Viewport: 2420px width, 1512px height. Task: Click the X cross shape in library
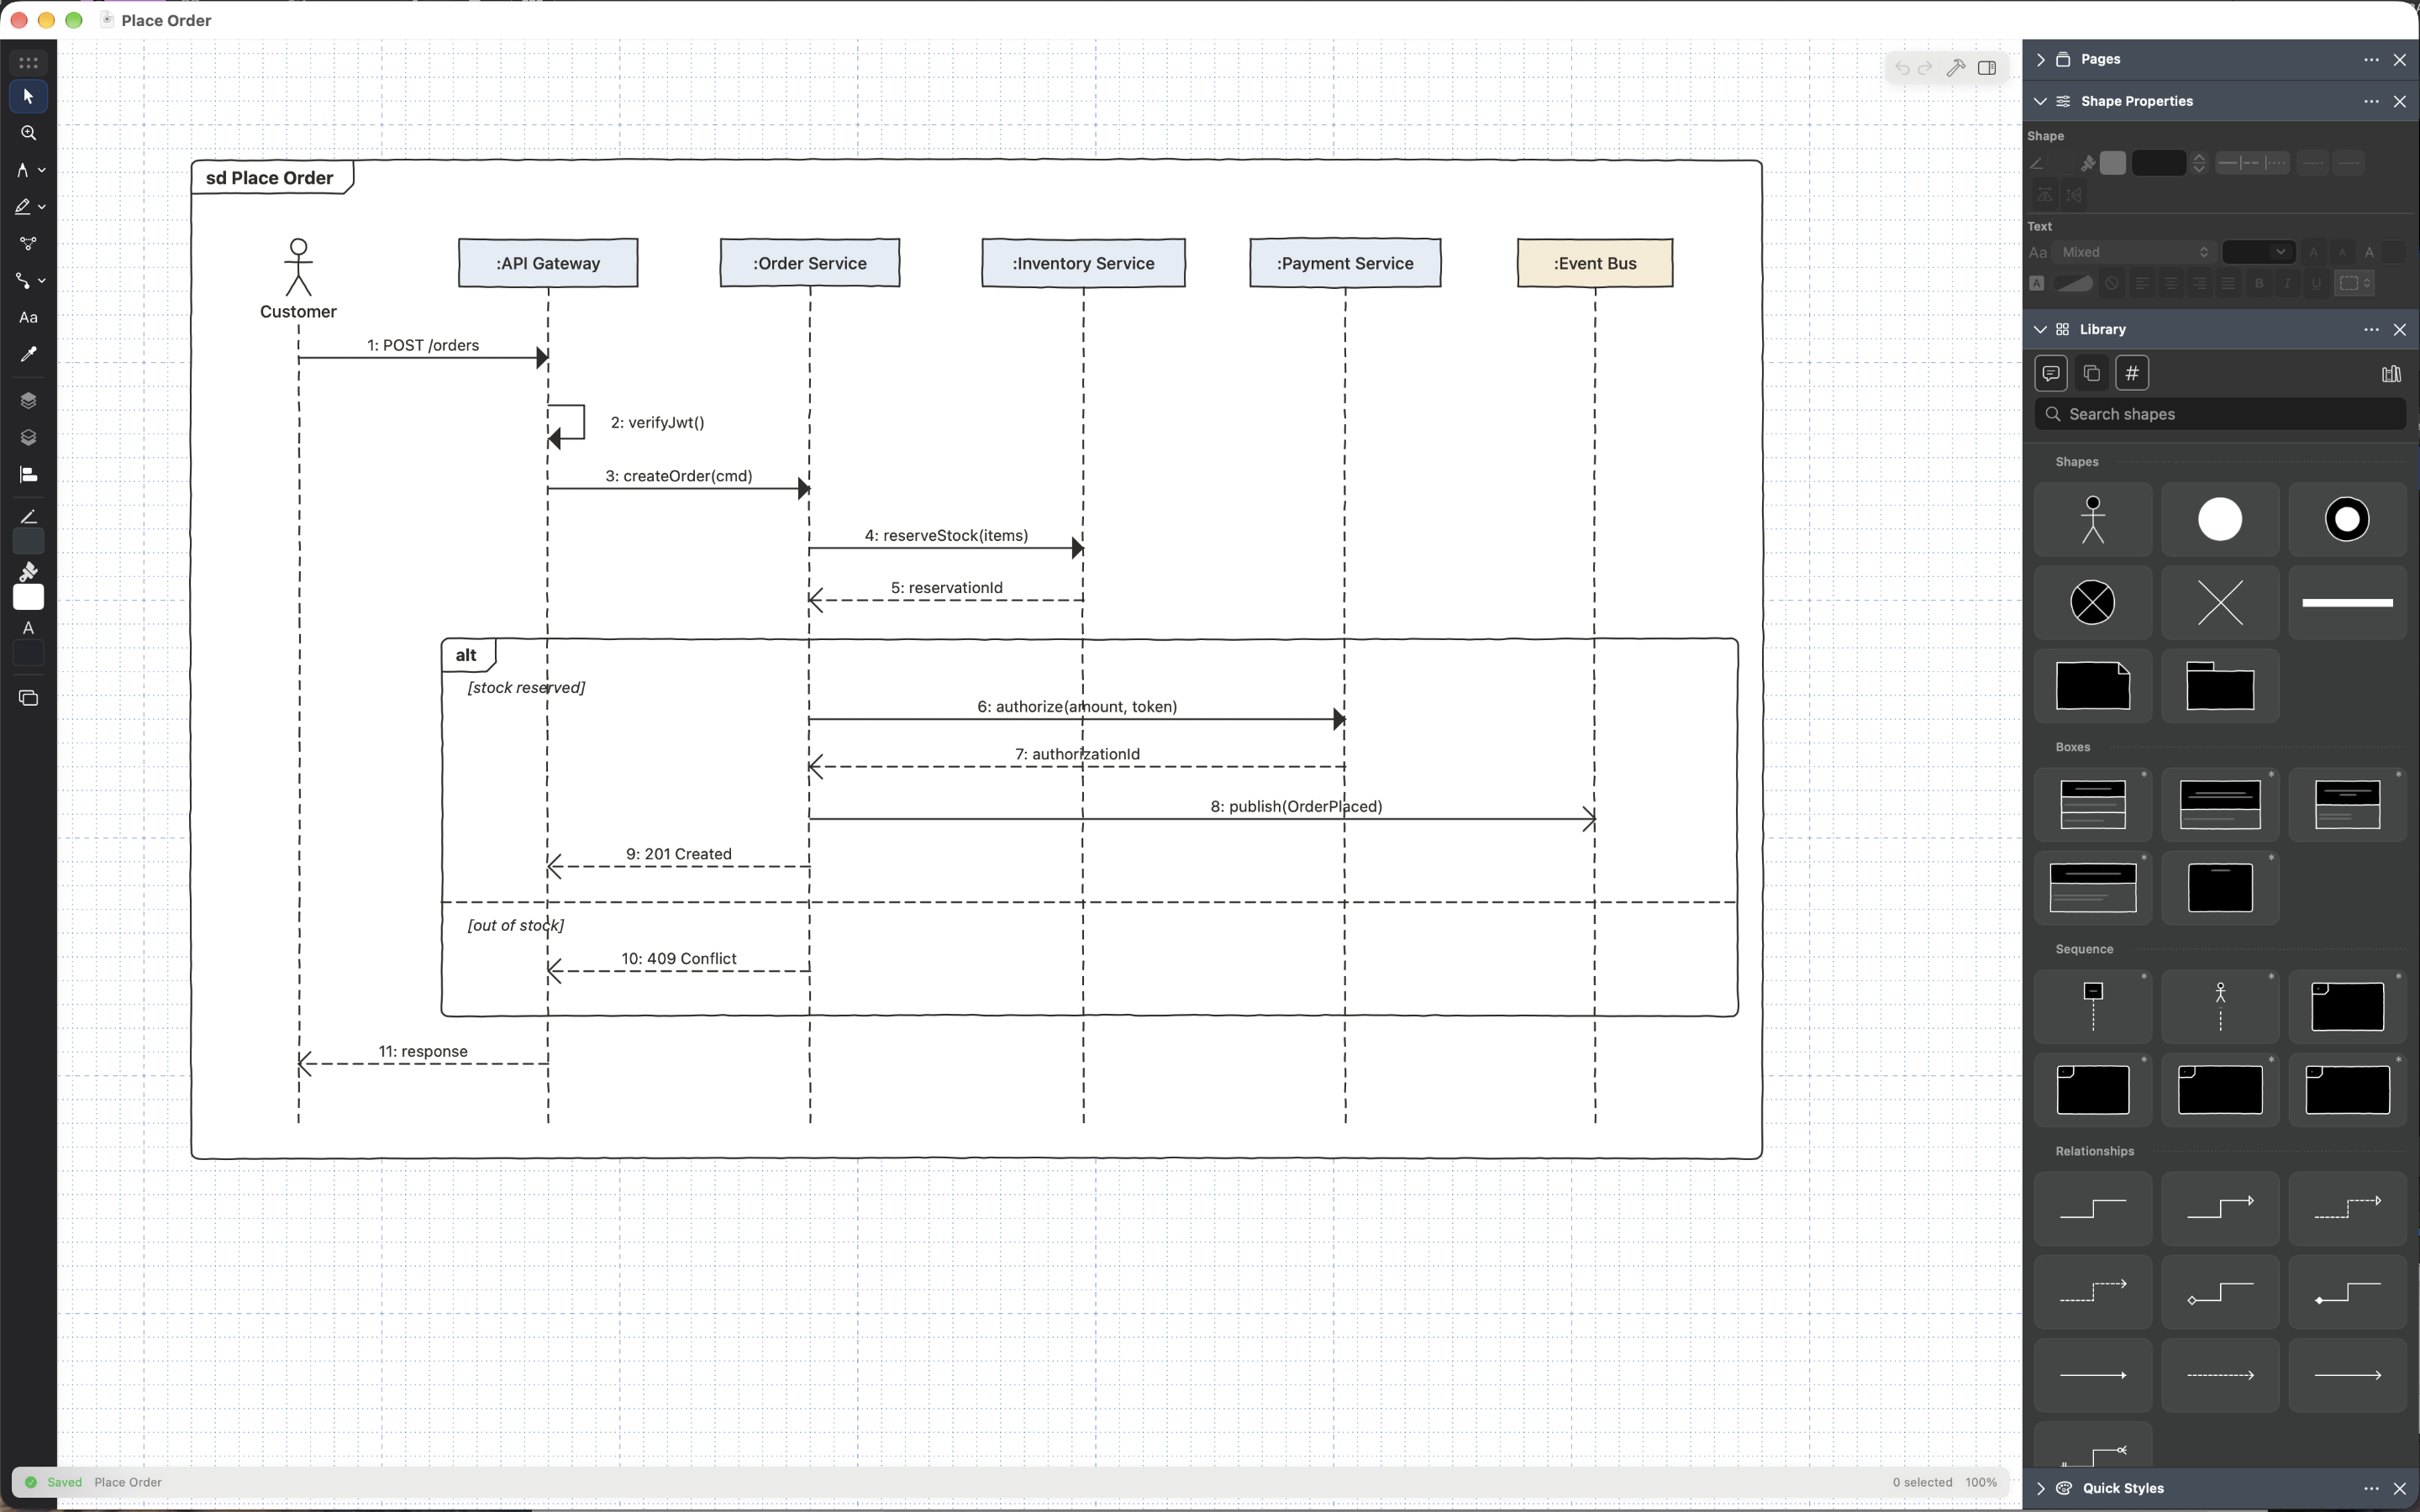(x=2220, y=603)
